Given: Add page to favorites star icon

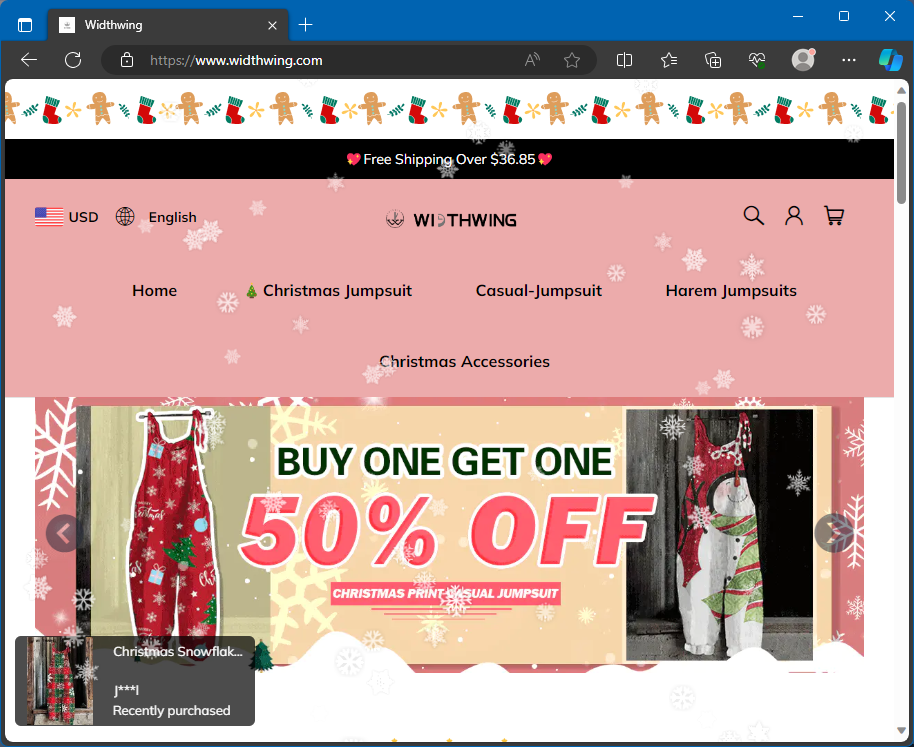Looking at the screenshot, I should (572, 60).
